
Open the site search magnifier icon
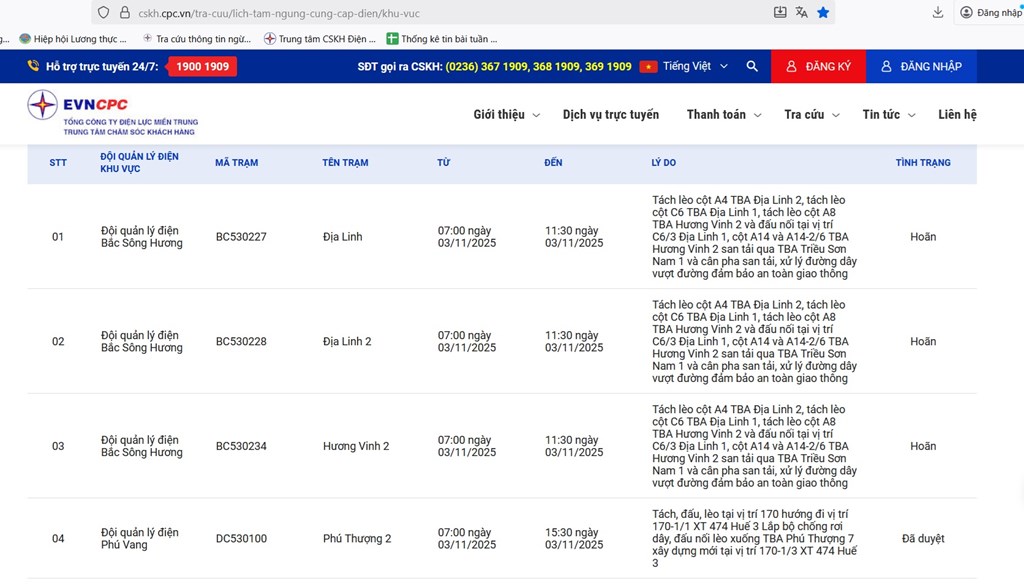(x=752, y=66)
